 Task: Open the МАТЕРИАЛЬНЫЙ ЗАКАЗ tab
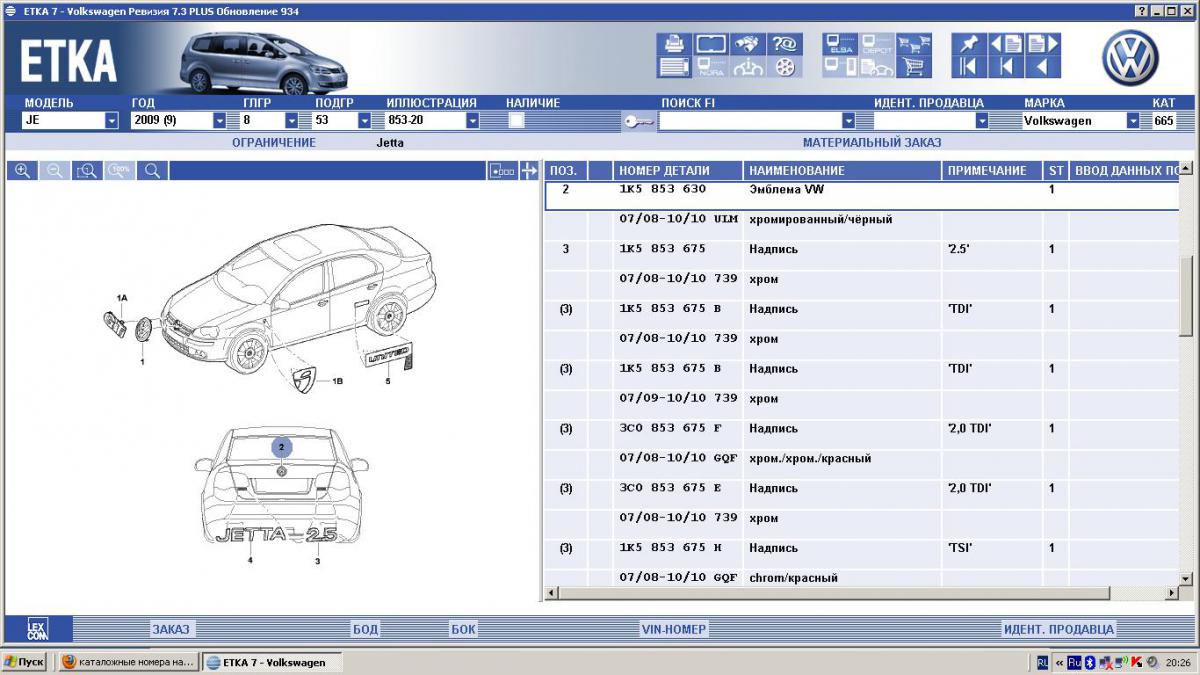coord(872,142)
